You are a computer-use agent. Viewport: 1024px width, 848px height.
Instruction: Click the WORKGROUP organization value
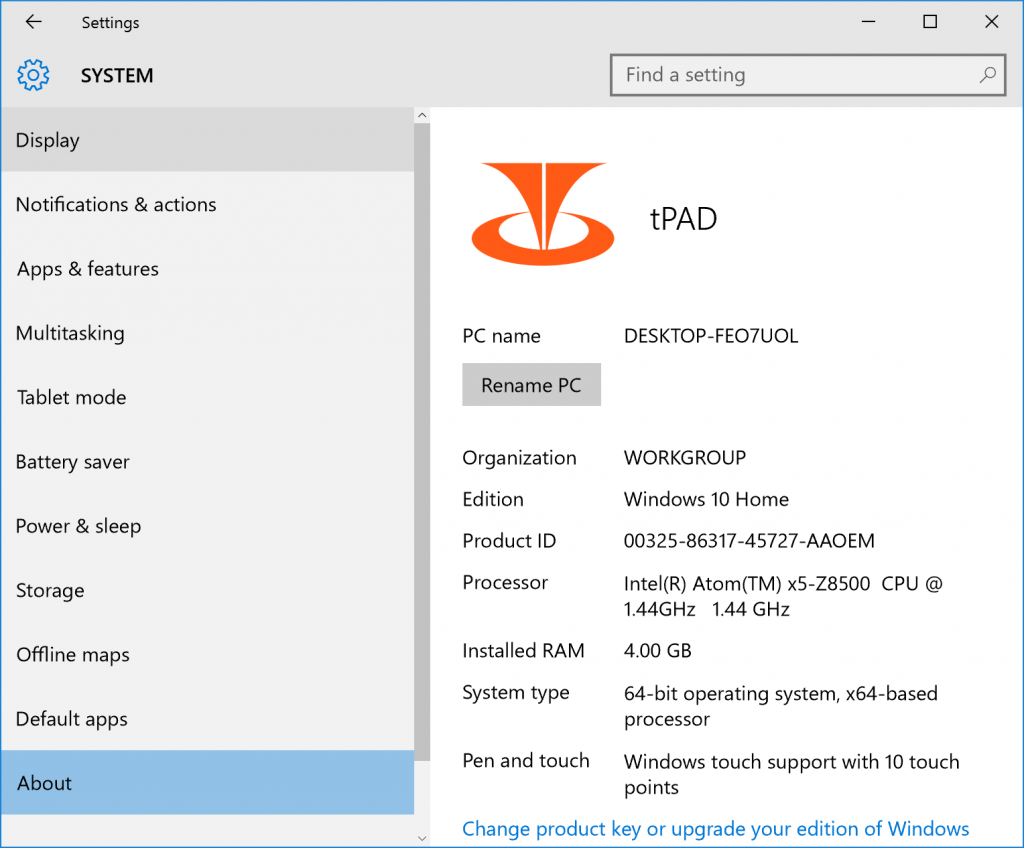[684, 457]
